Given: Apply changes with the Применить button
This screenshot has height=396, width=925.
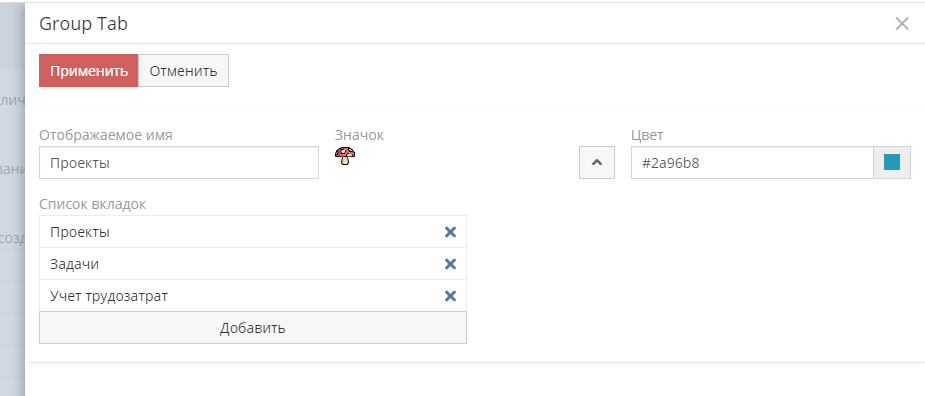Looking at the screenshot, I should [88, 71].
